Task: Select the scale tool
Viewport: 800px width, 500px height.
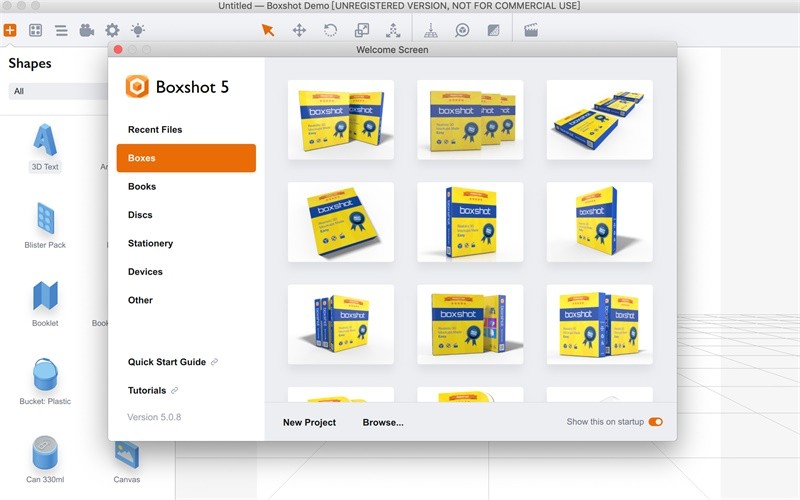Action: point(362,30)
